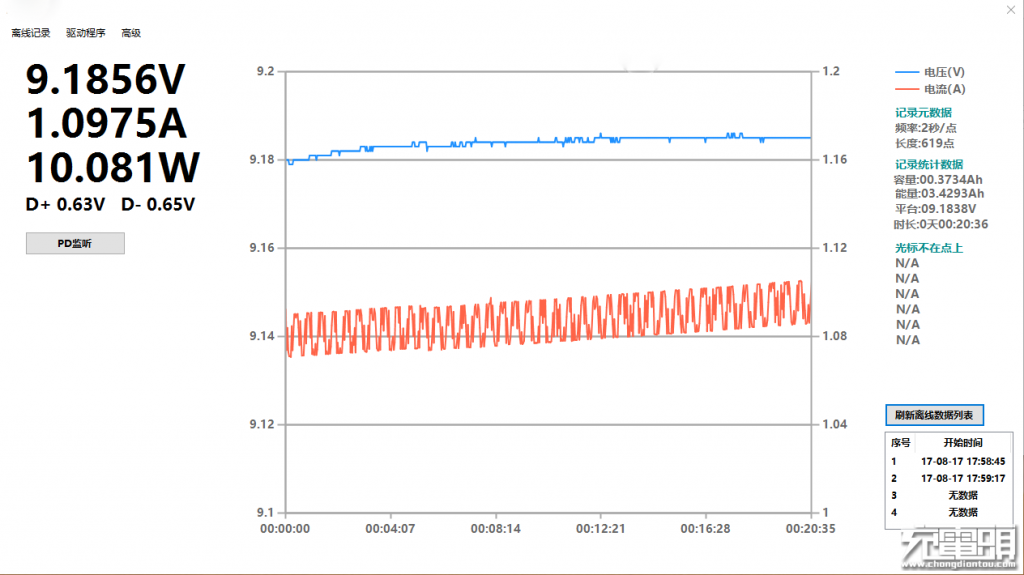Click the 1.0975A current readout
The height and width of the screenshot is (575, 1024).
click(106, 124)
